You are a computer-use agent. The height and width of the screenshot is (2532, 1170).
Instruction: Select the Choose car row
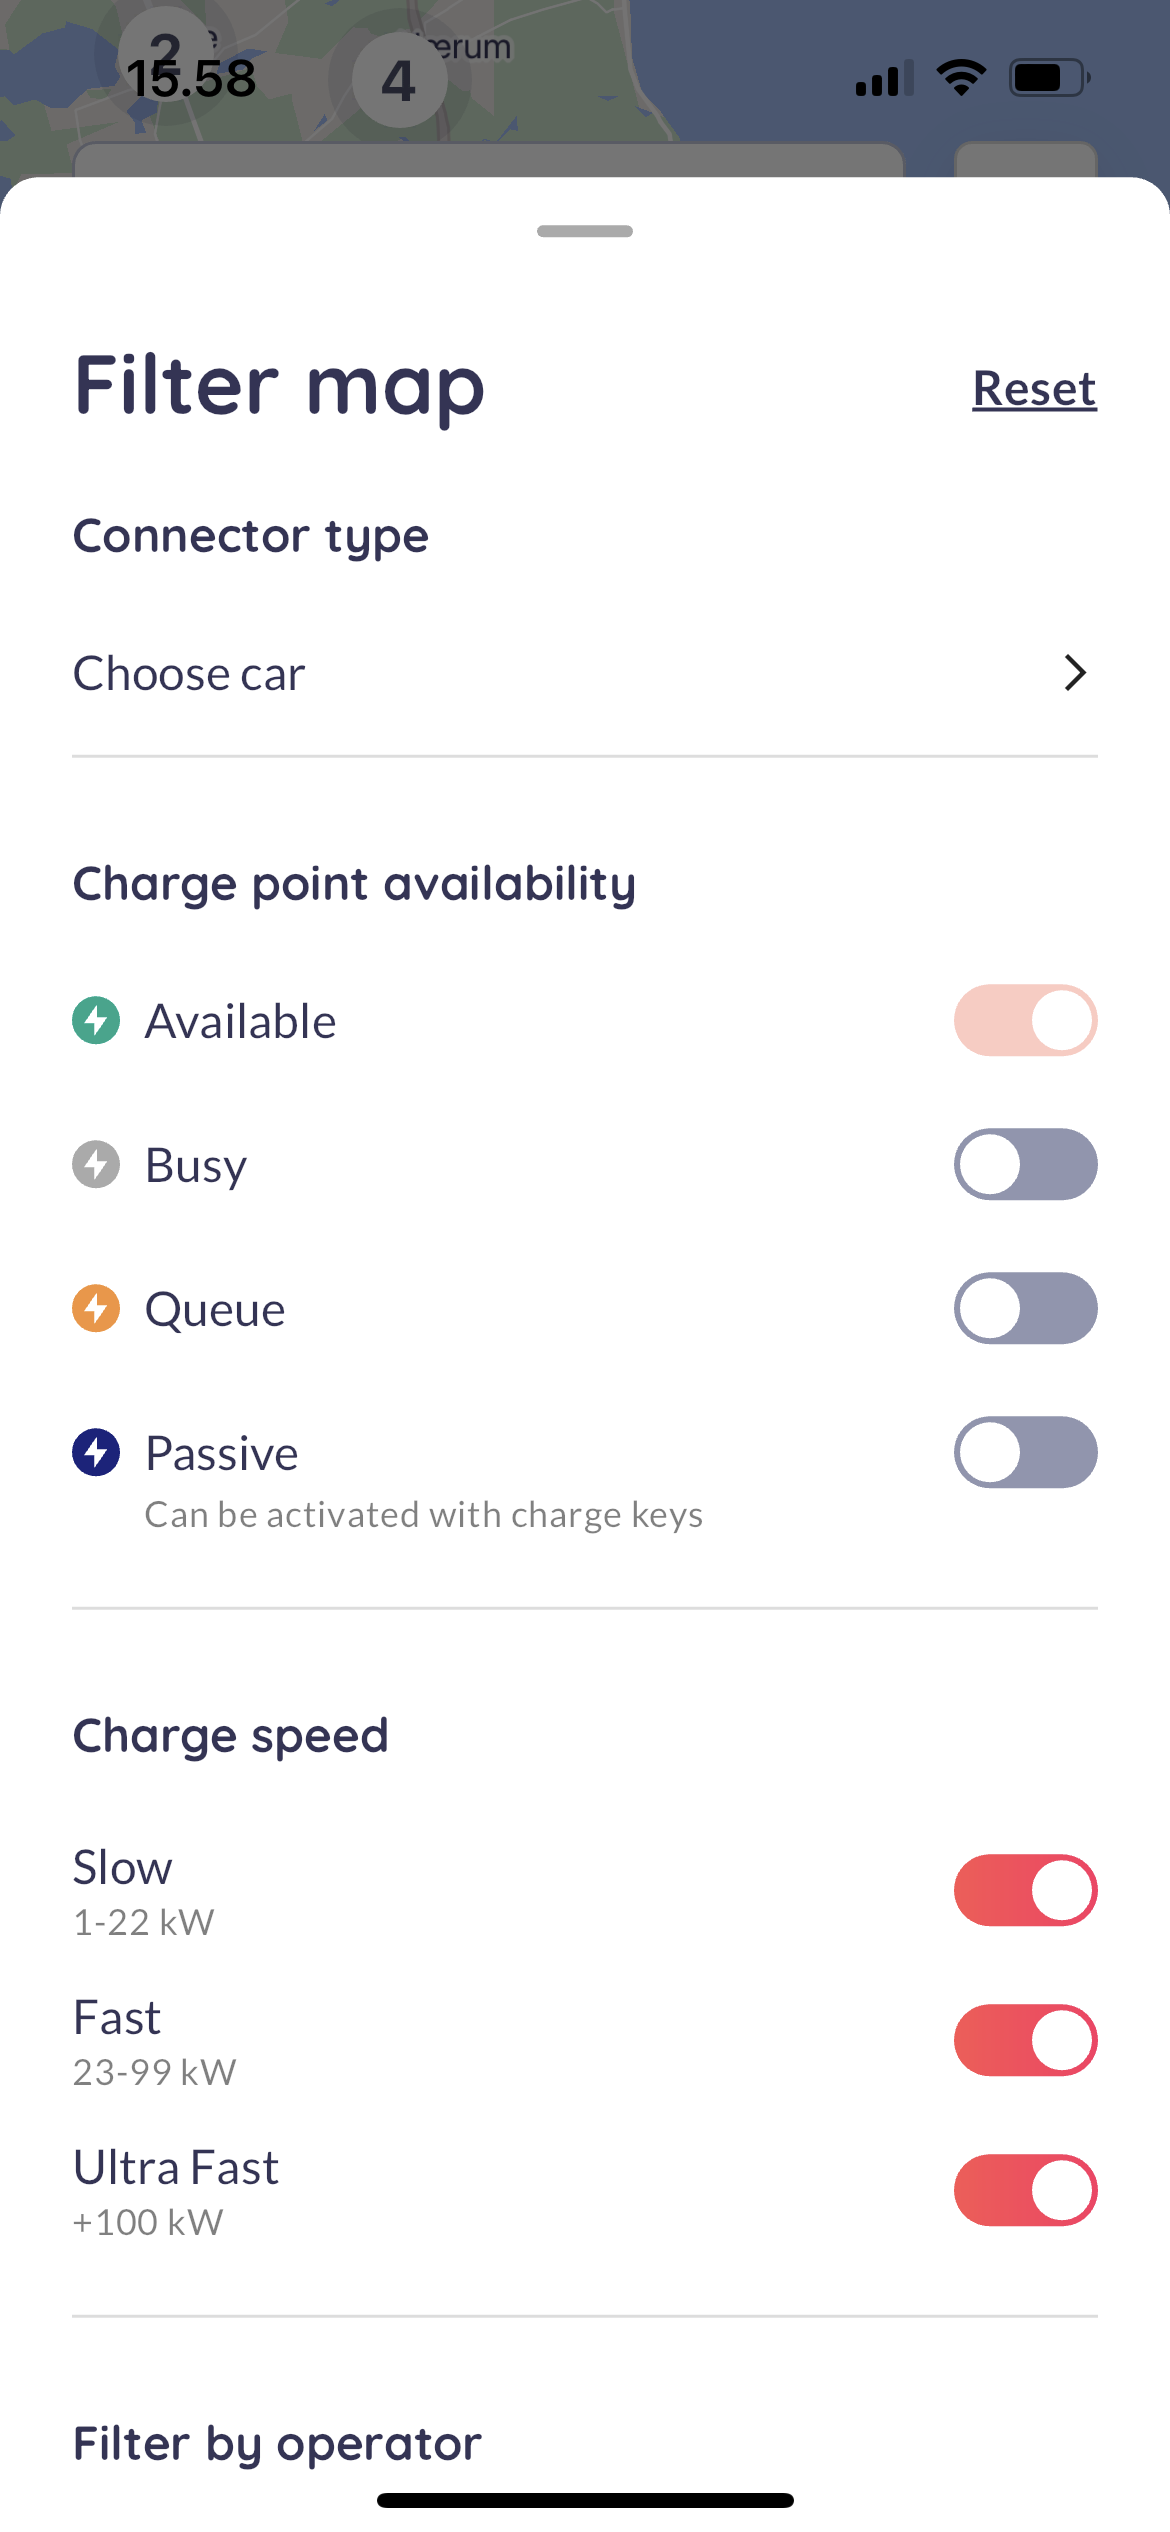tap(500, 673)
